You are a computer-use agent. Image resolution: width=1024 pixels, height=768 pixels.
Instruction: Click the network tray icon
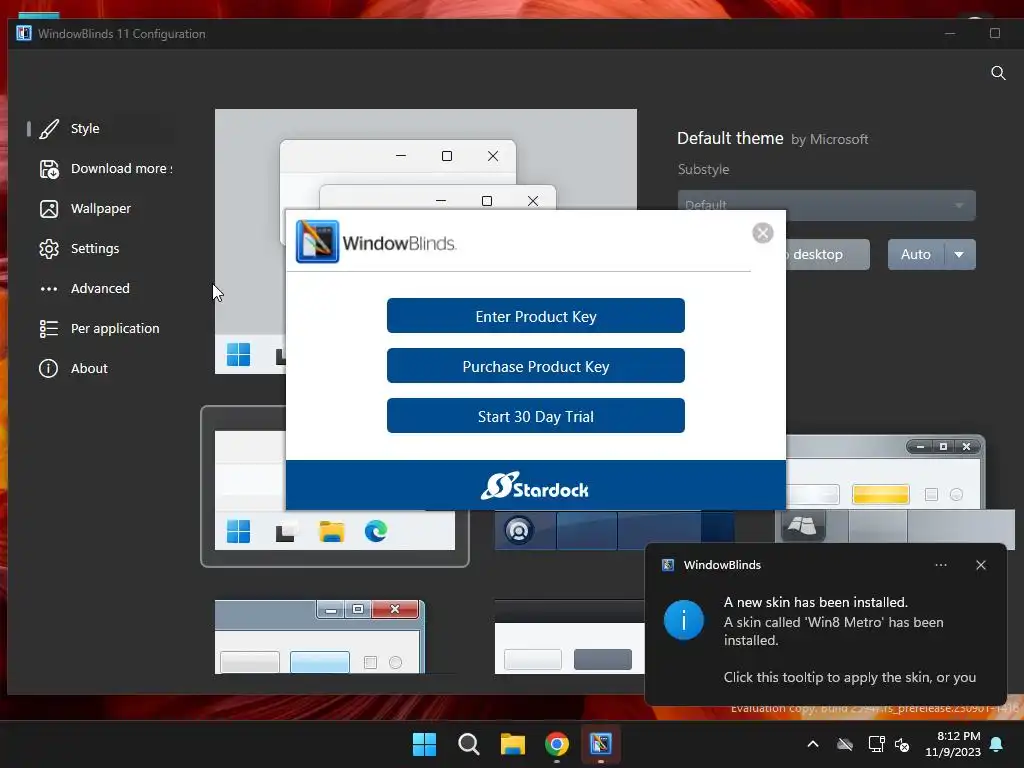coord(876,744)
